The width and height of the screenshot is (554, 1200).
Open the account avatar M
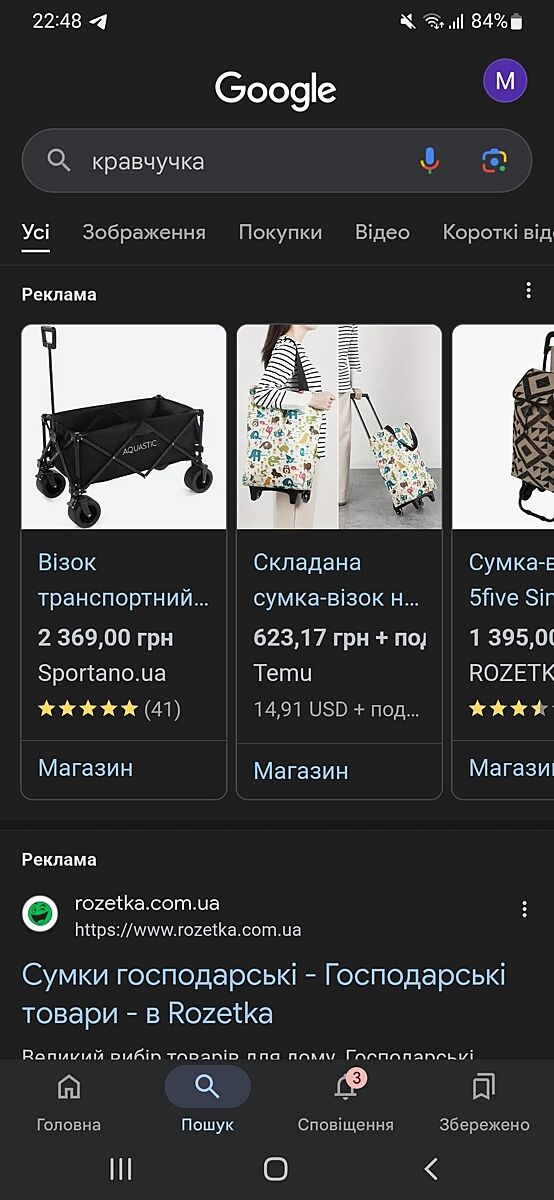505,81
